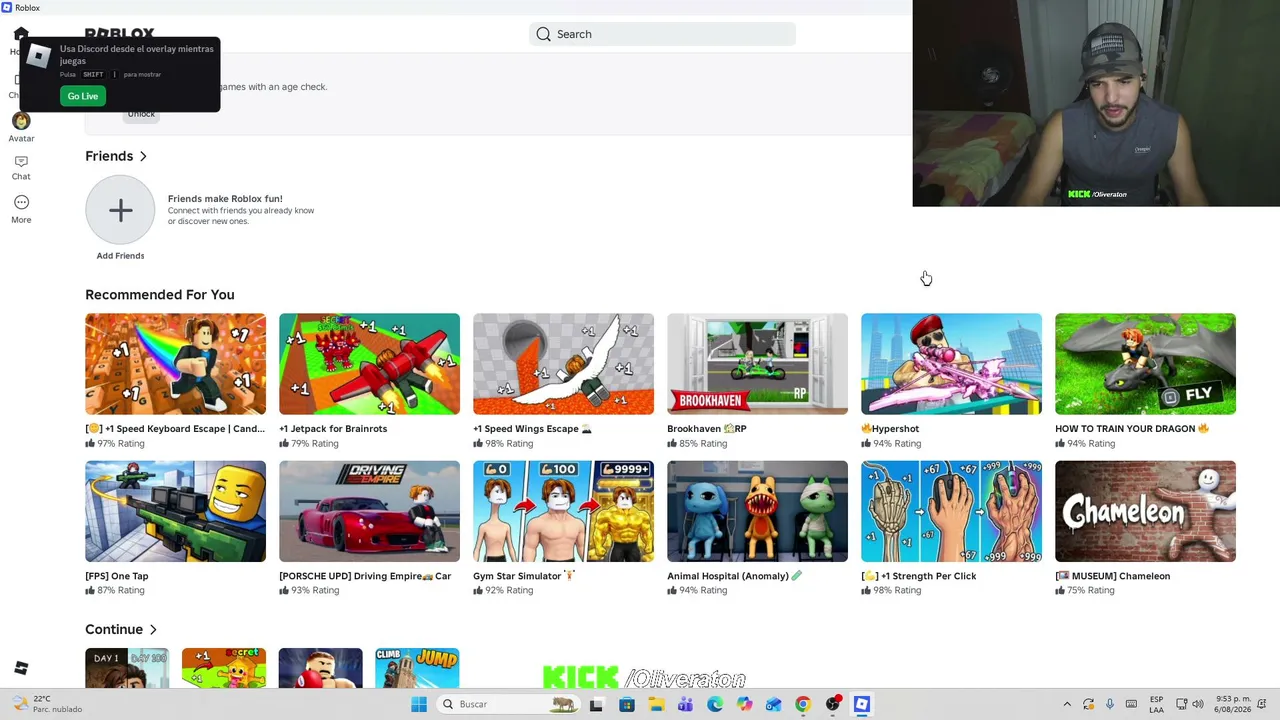Open +1 Speed Wings Escape thumbnail

coord(563,364)
